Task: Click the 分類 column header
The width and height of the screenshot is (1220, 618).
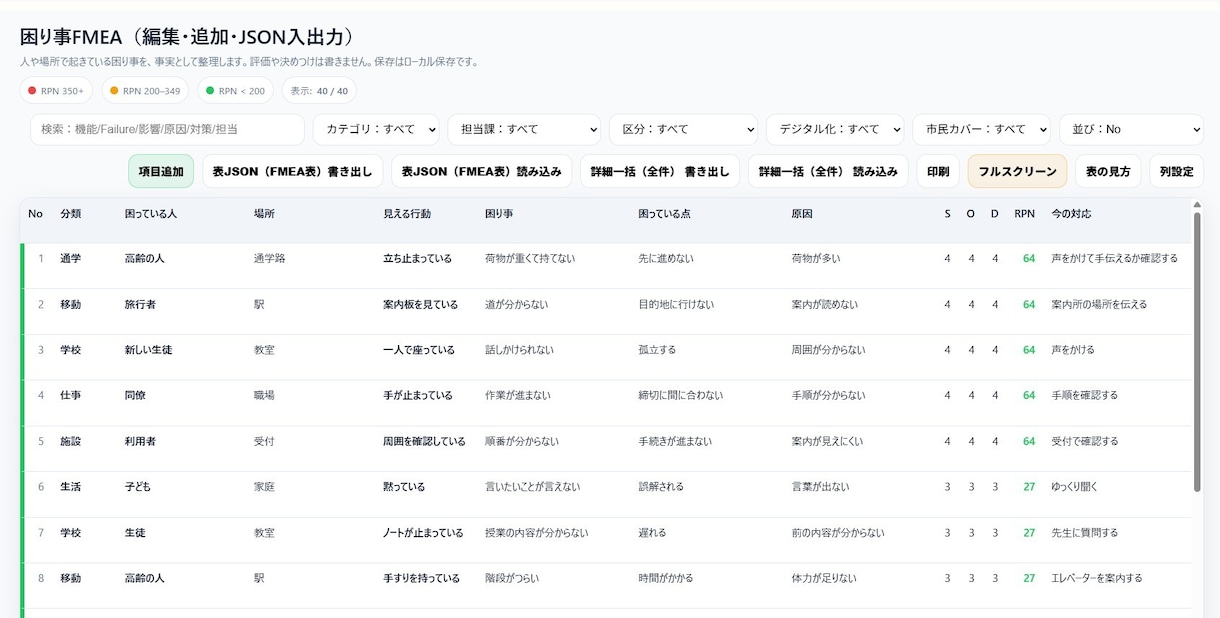Action: click(71, 214)
